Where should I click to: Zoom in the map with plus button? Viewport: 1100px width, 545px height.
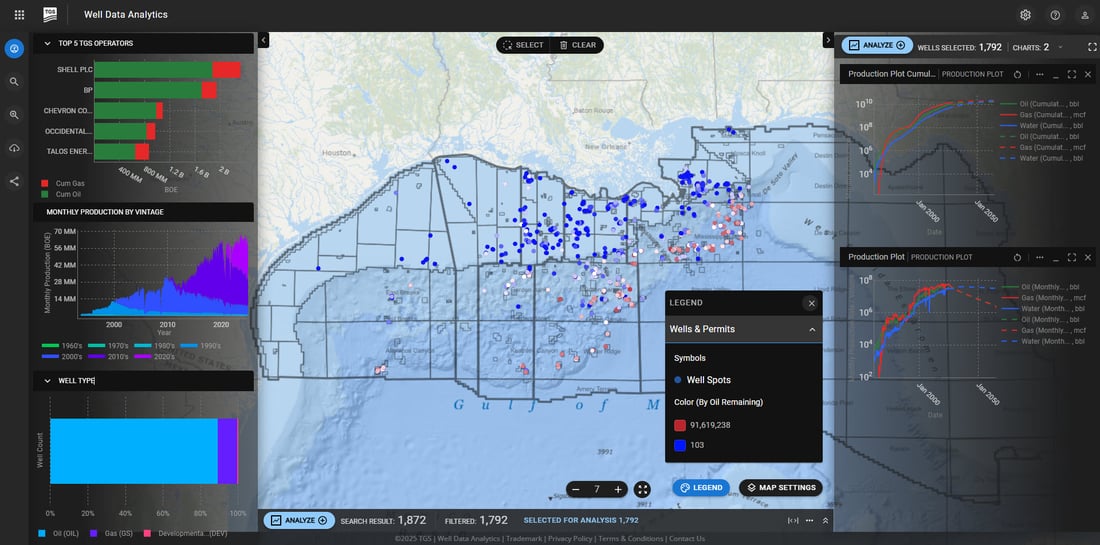[x=618, y=489]
